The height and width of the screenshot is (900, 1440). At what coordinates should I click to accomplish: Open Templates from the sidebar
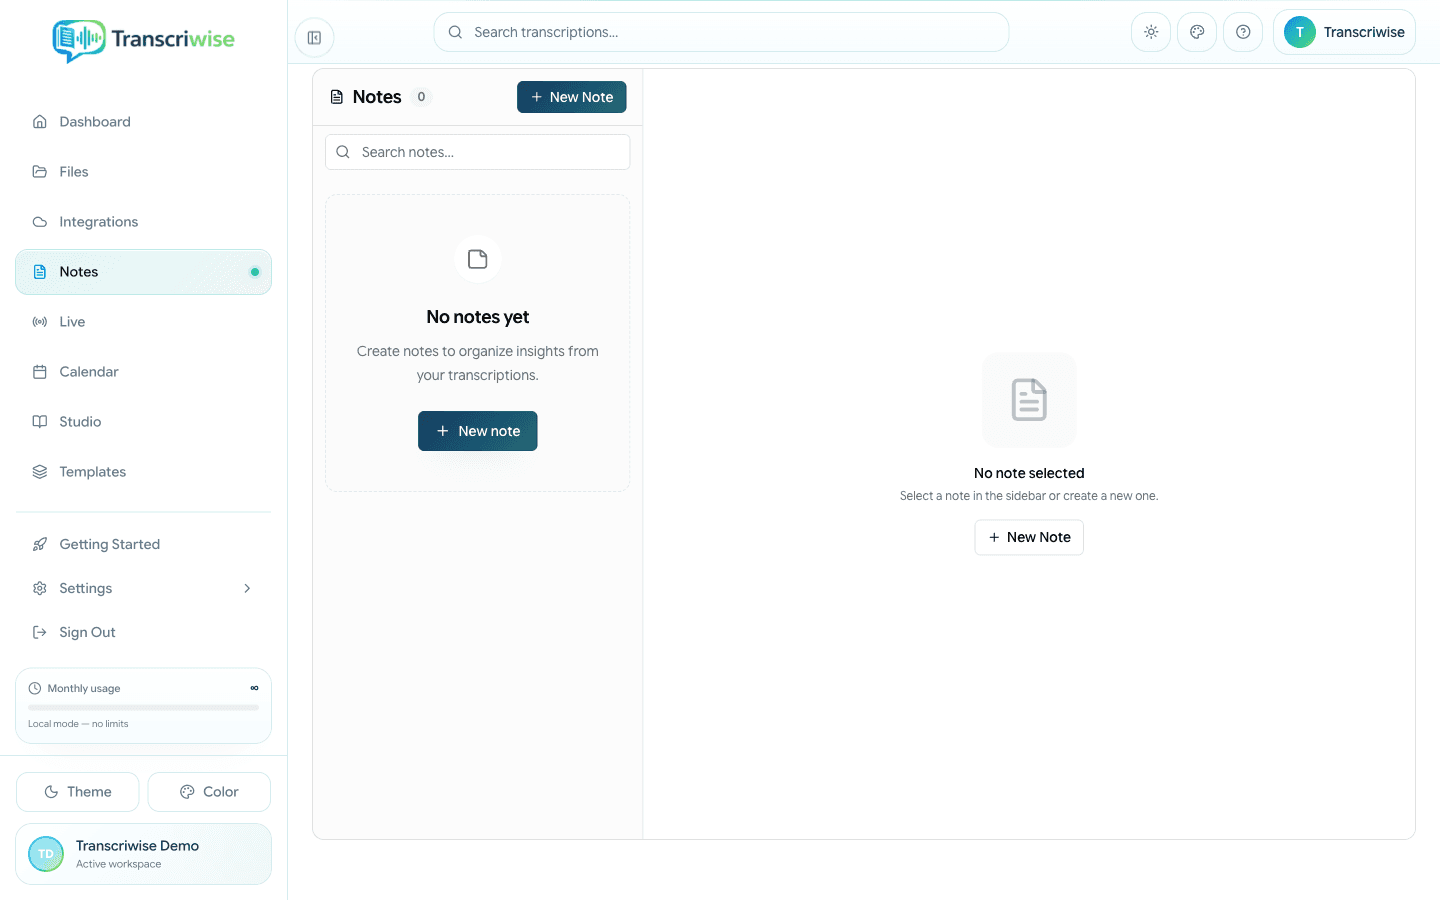tap(143, 472)
